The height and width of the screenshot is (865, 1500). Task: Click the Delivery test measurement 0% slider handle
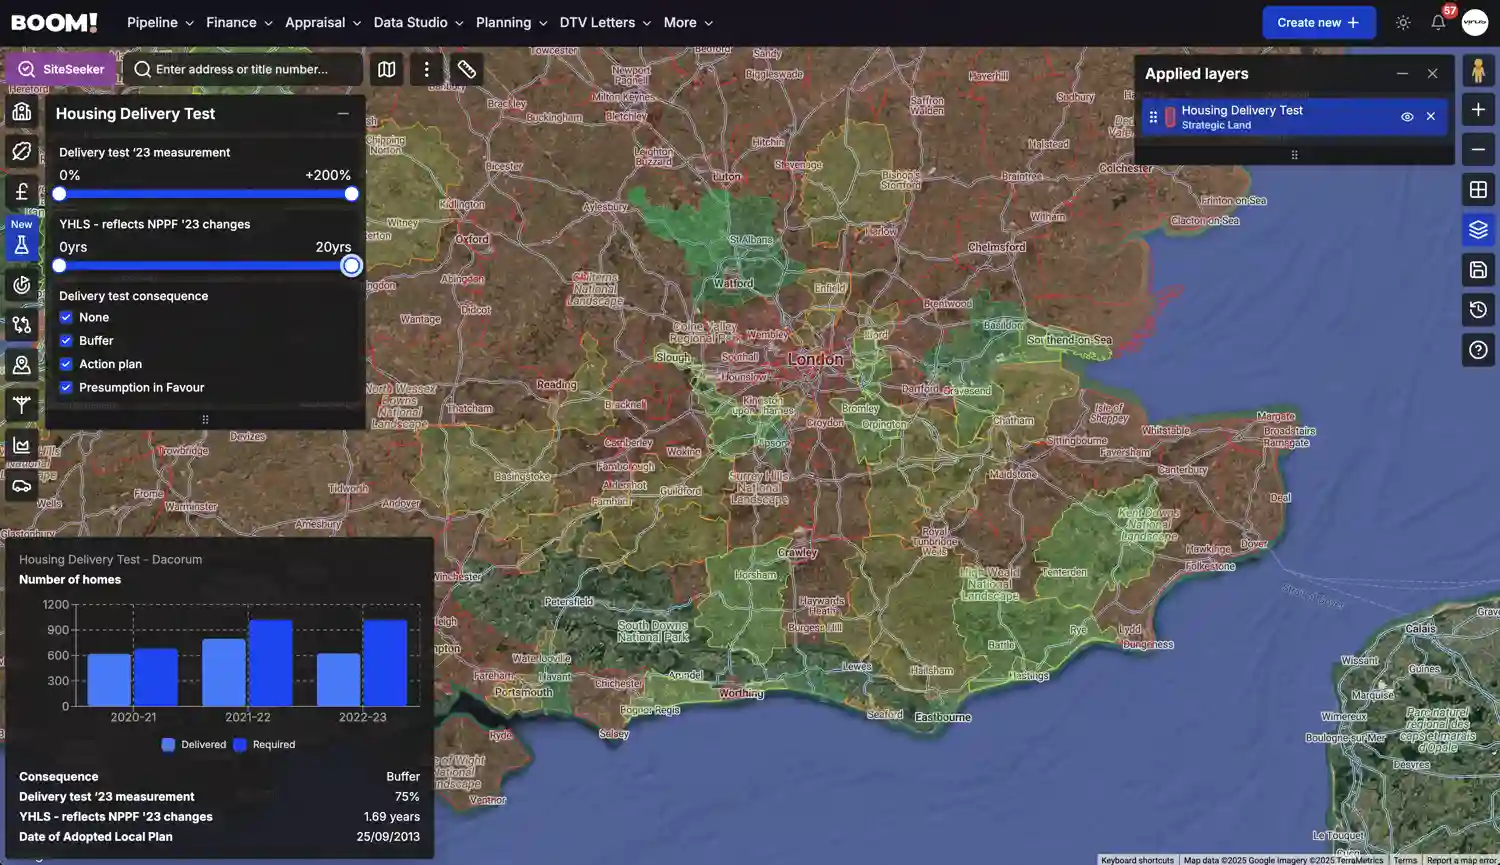pos(59,194)
